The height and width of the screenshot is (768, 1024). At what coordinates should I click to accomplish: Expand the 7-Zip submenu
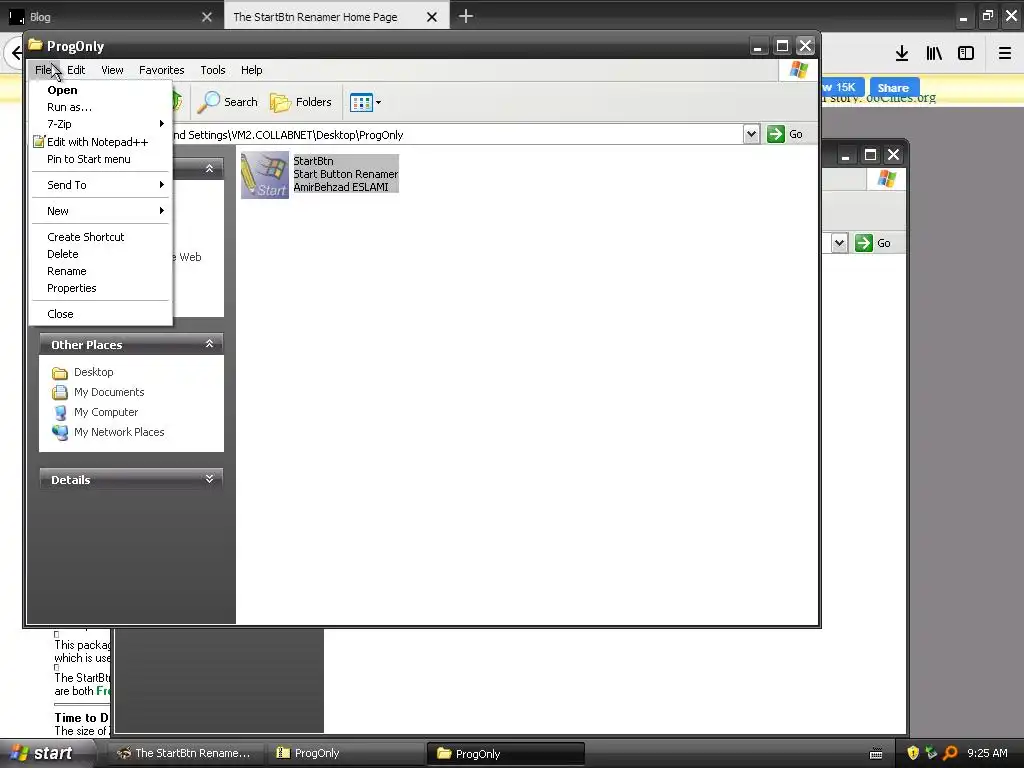101,124
